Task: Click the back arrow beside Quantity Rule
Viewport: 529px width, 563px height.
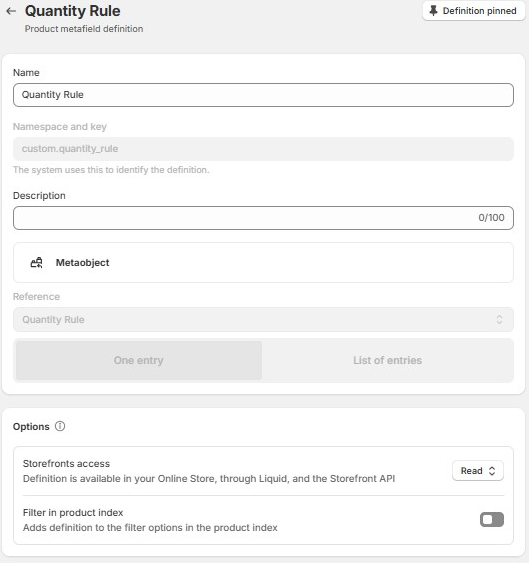Action: pyautogui.click(x=11, y=11)
